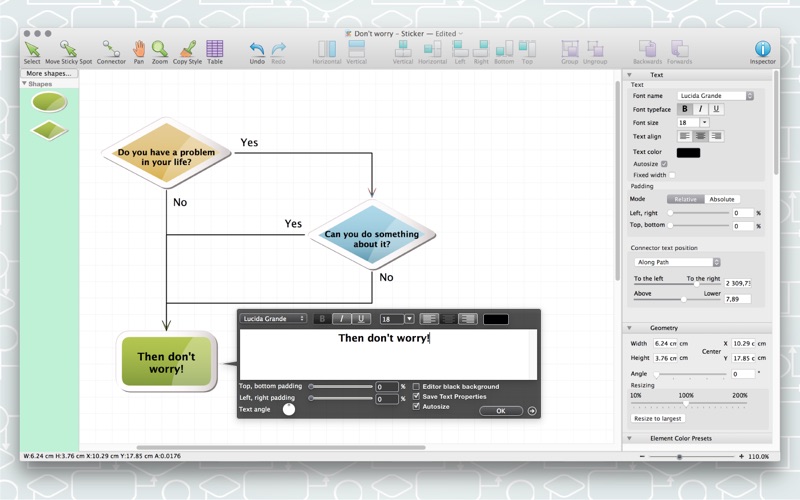Align text right in Inspector
Viewport: 800px width, 500px height.
click(x=716, y=136)
